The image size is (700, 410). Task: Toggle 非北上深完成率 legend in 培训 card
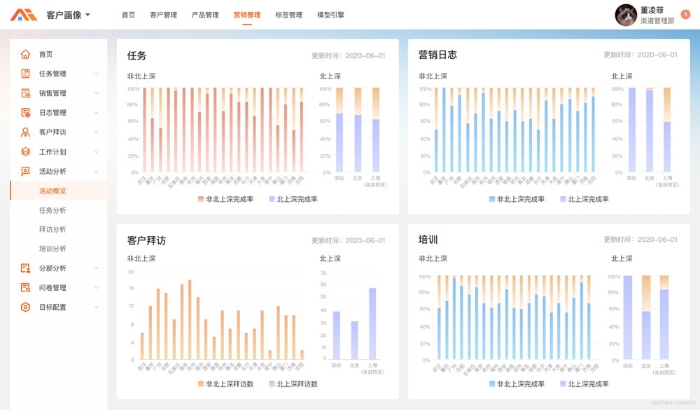(517, 384)
